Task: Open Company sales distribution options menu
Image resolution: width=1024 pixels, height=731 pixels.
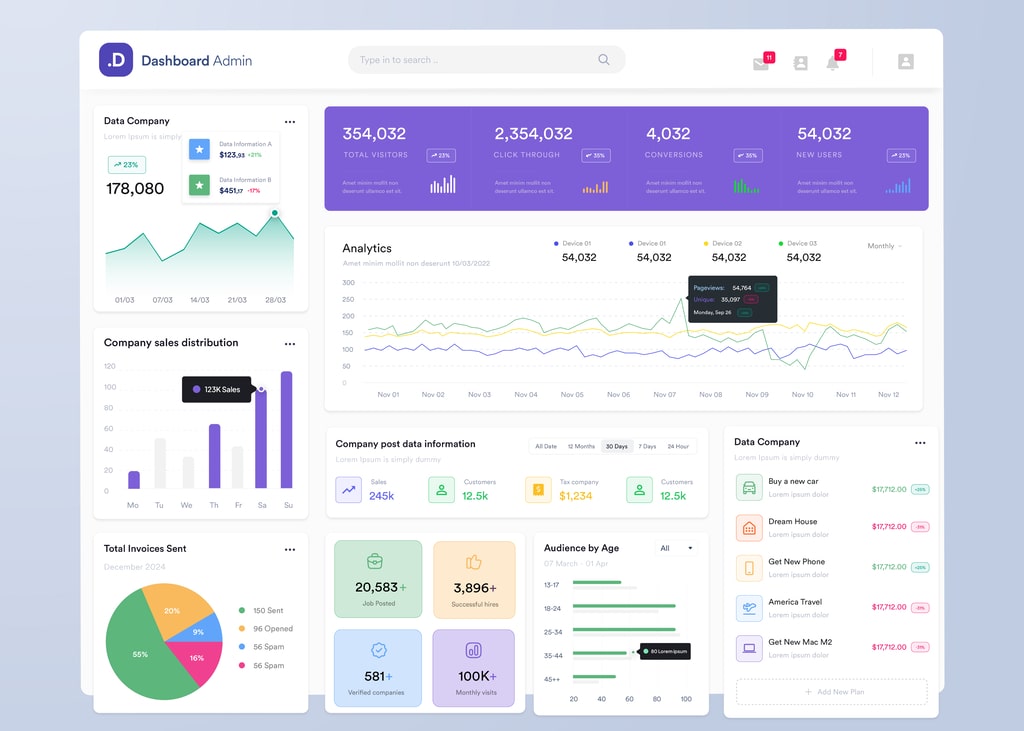Action: tap(290, 344)
